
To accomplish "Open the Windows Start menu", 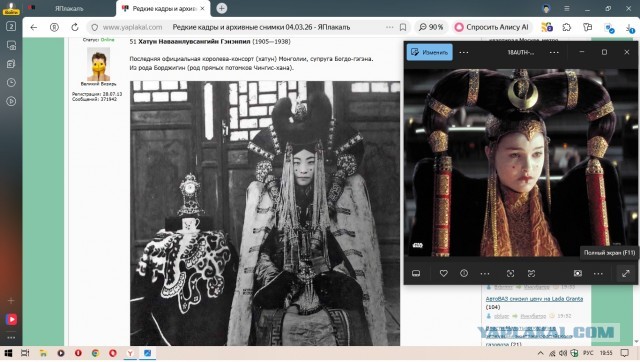I will [x=8, y=353].
